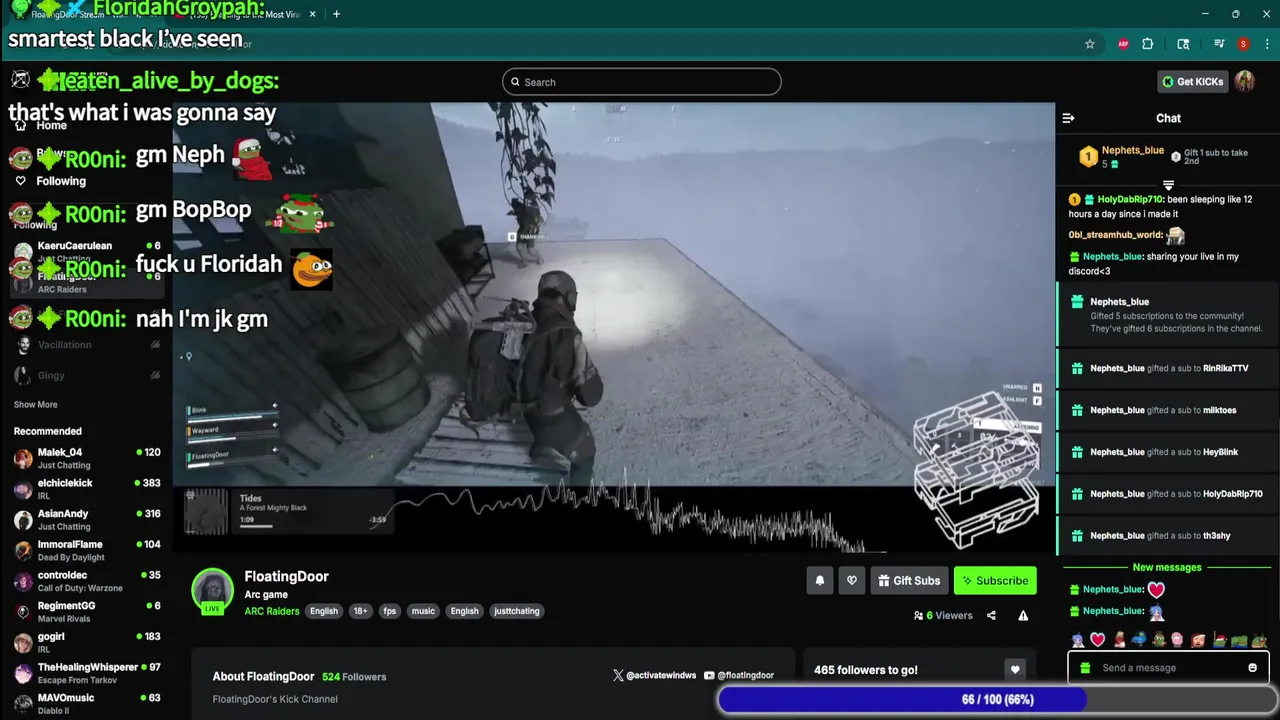Click the green Subscribe button
Viewport: 1280px width, 720px height.
click(995, 581)
